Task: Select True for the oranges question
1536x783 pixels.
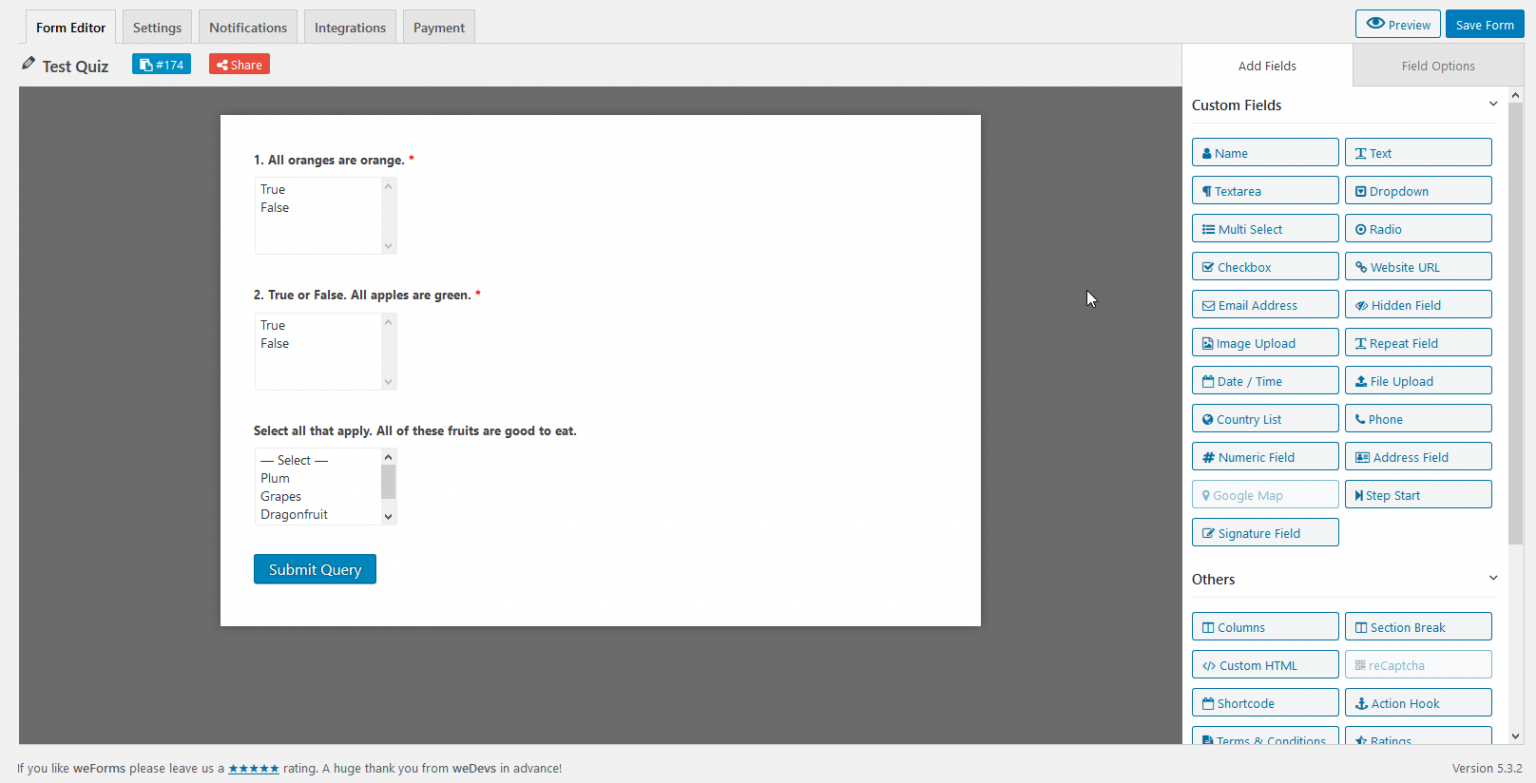Action: tap(272, 189)
